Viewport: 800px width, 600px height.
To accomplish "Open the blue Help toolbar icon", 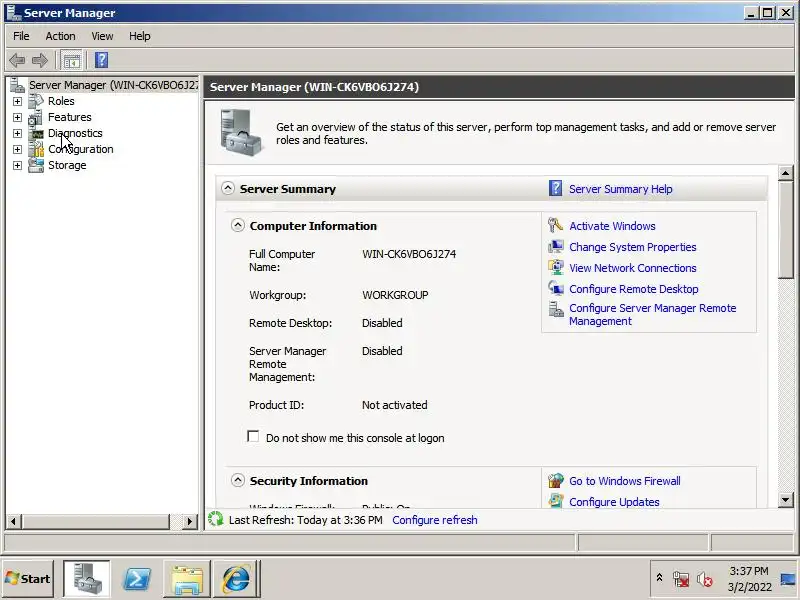I will point(102,60).
